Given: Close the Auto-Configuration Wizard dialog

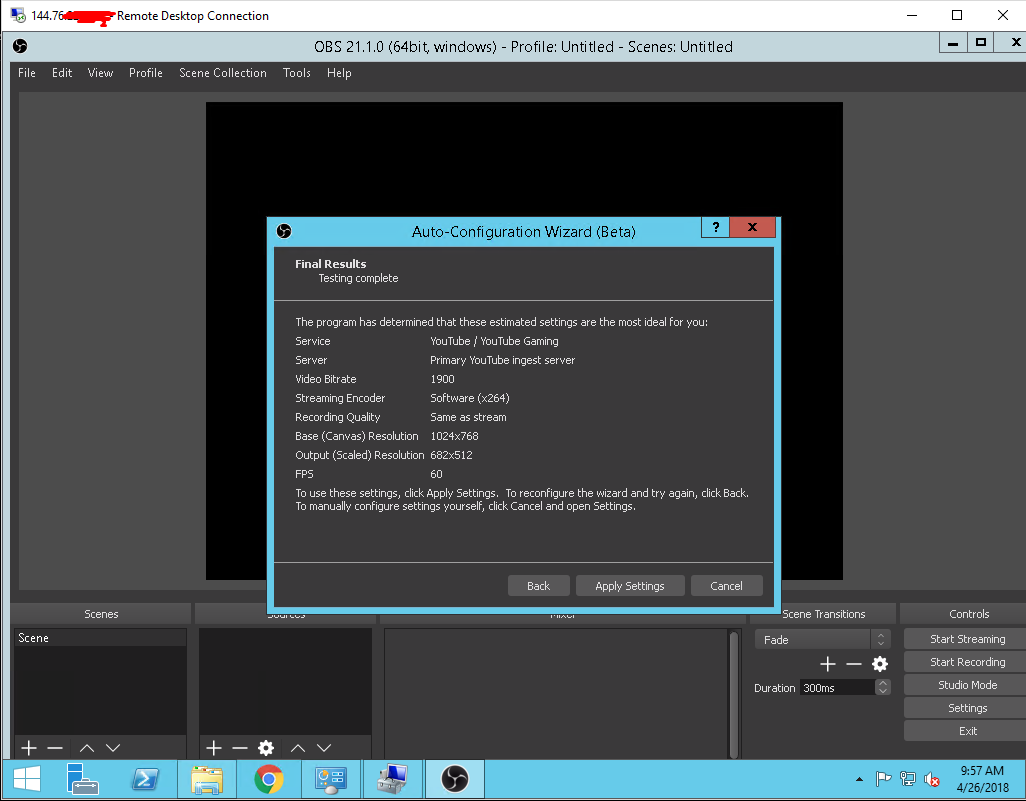Looking at the screenshot, I should [752, 227].
